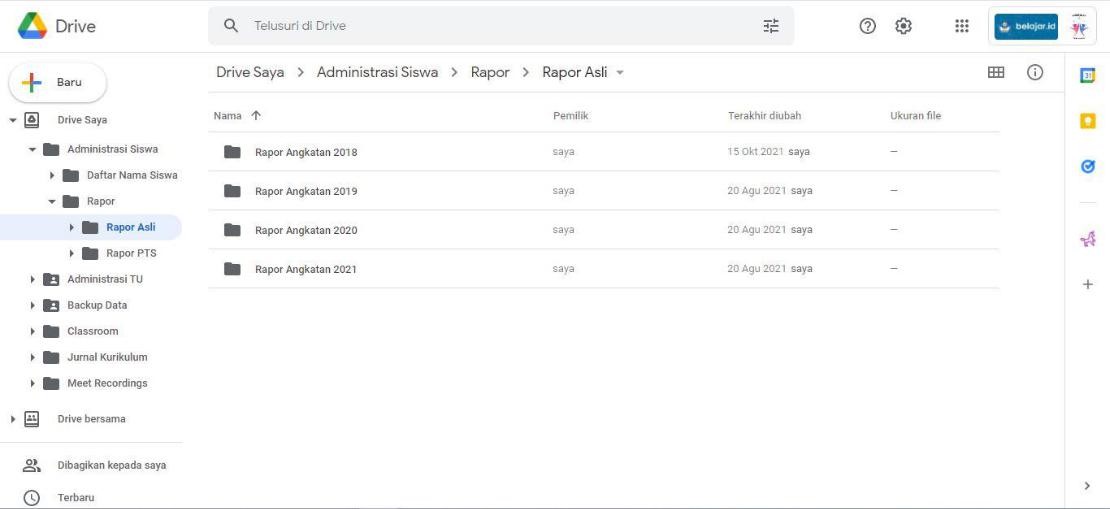Navigate to Administrasi Siswa breadcrumb

click(377, 72)
